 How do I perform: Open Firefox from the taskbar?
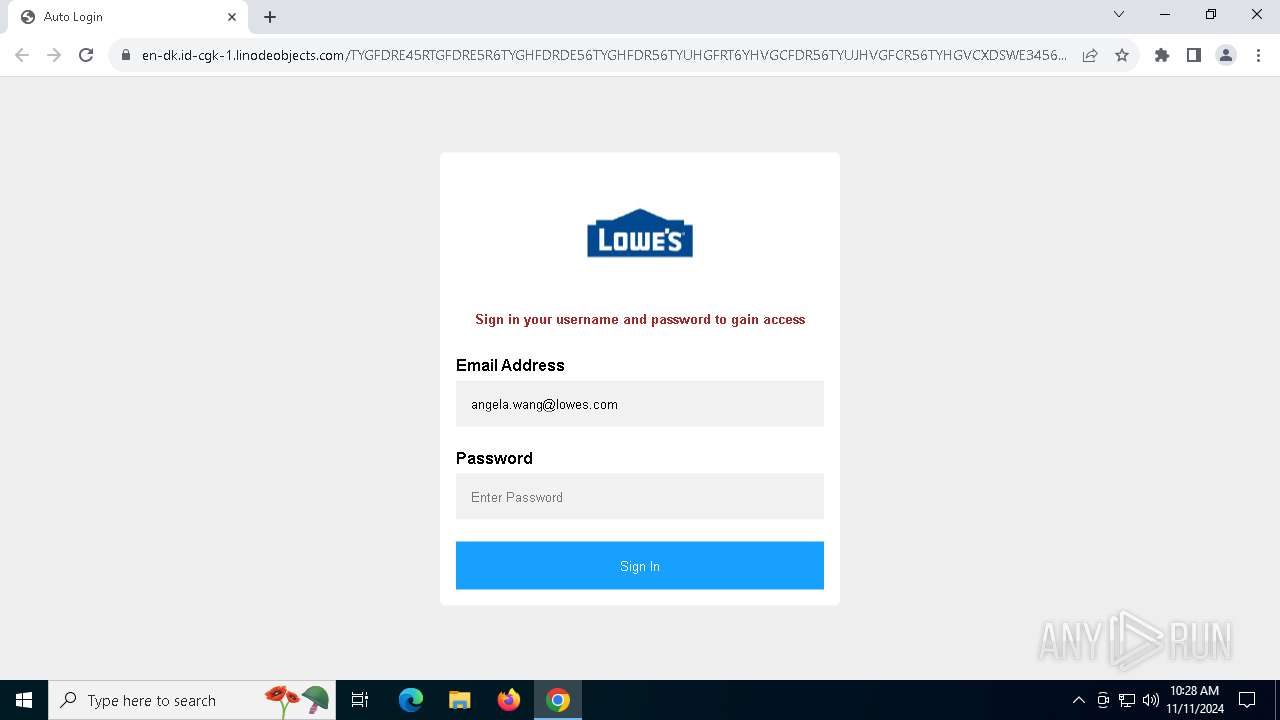pyautogui.click(x=509, y=700)
